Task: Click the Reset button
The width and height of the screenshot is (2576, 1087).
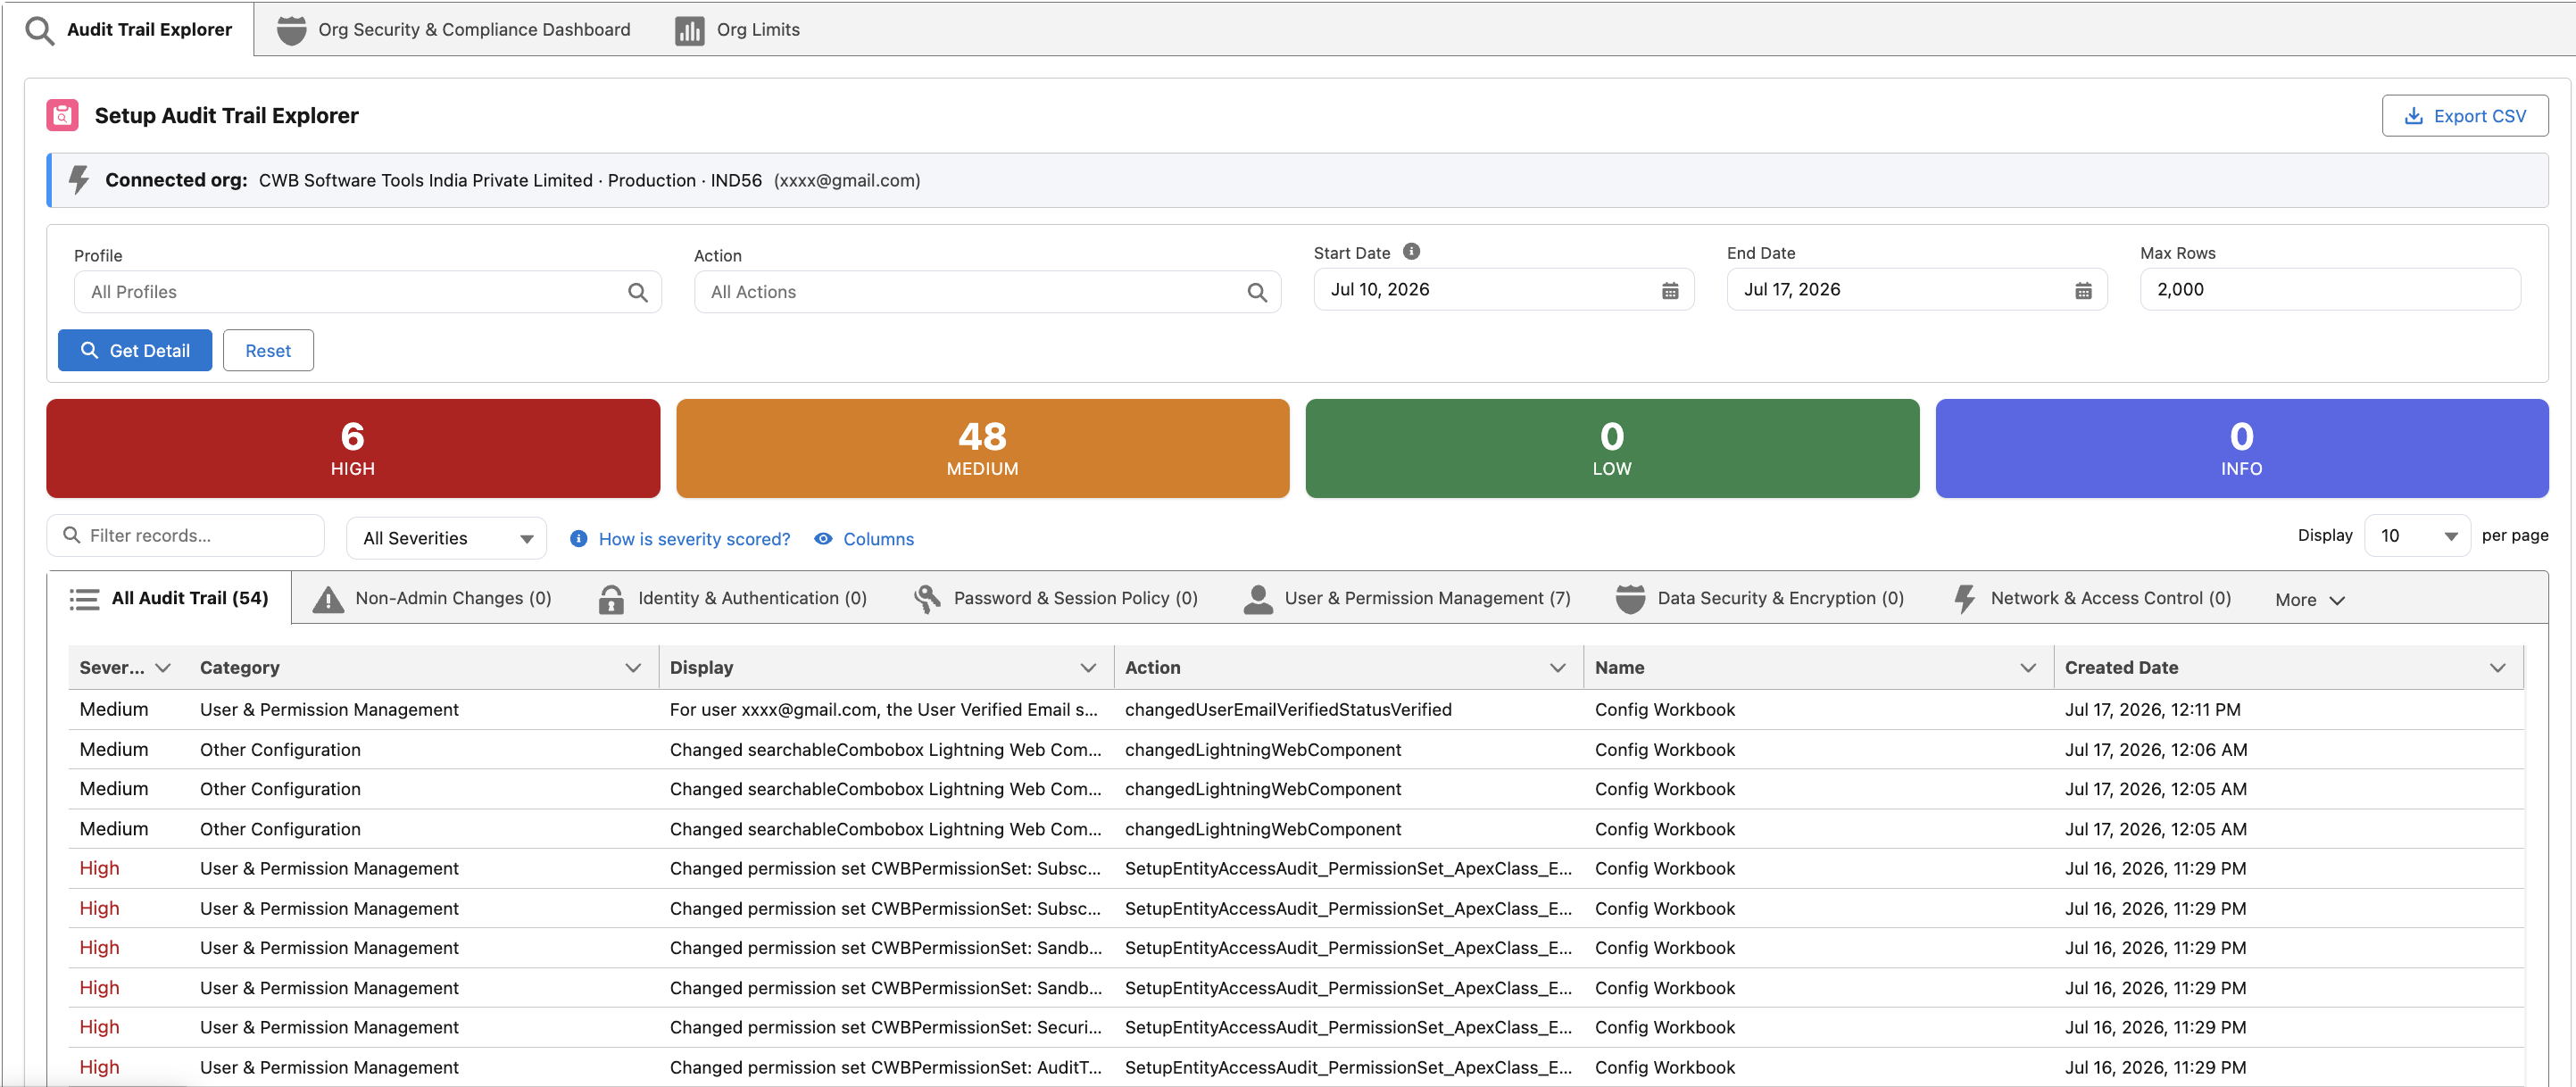Action: point(268,351)
